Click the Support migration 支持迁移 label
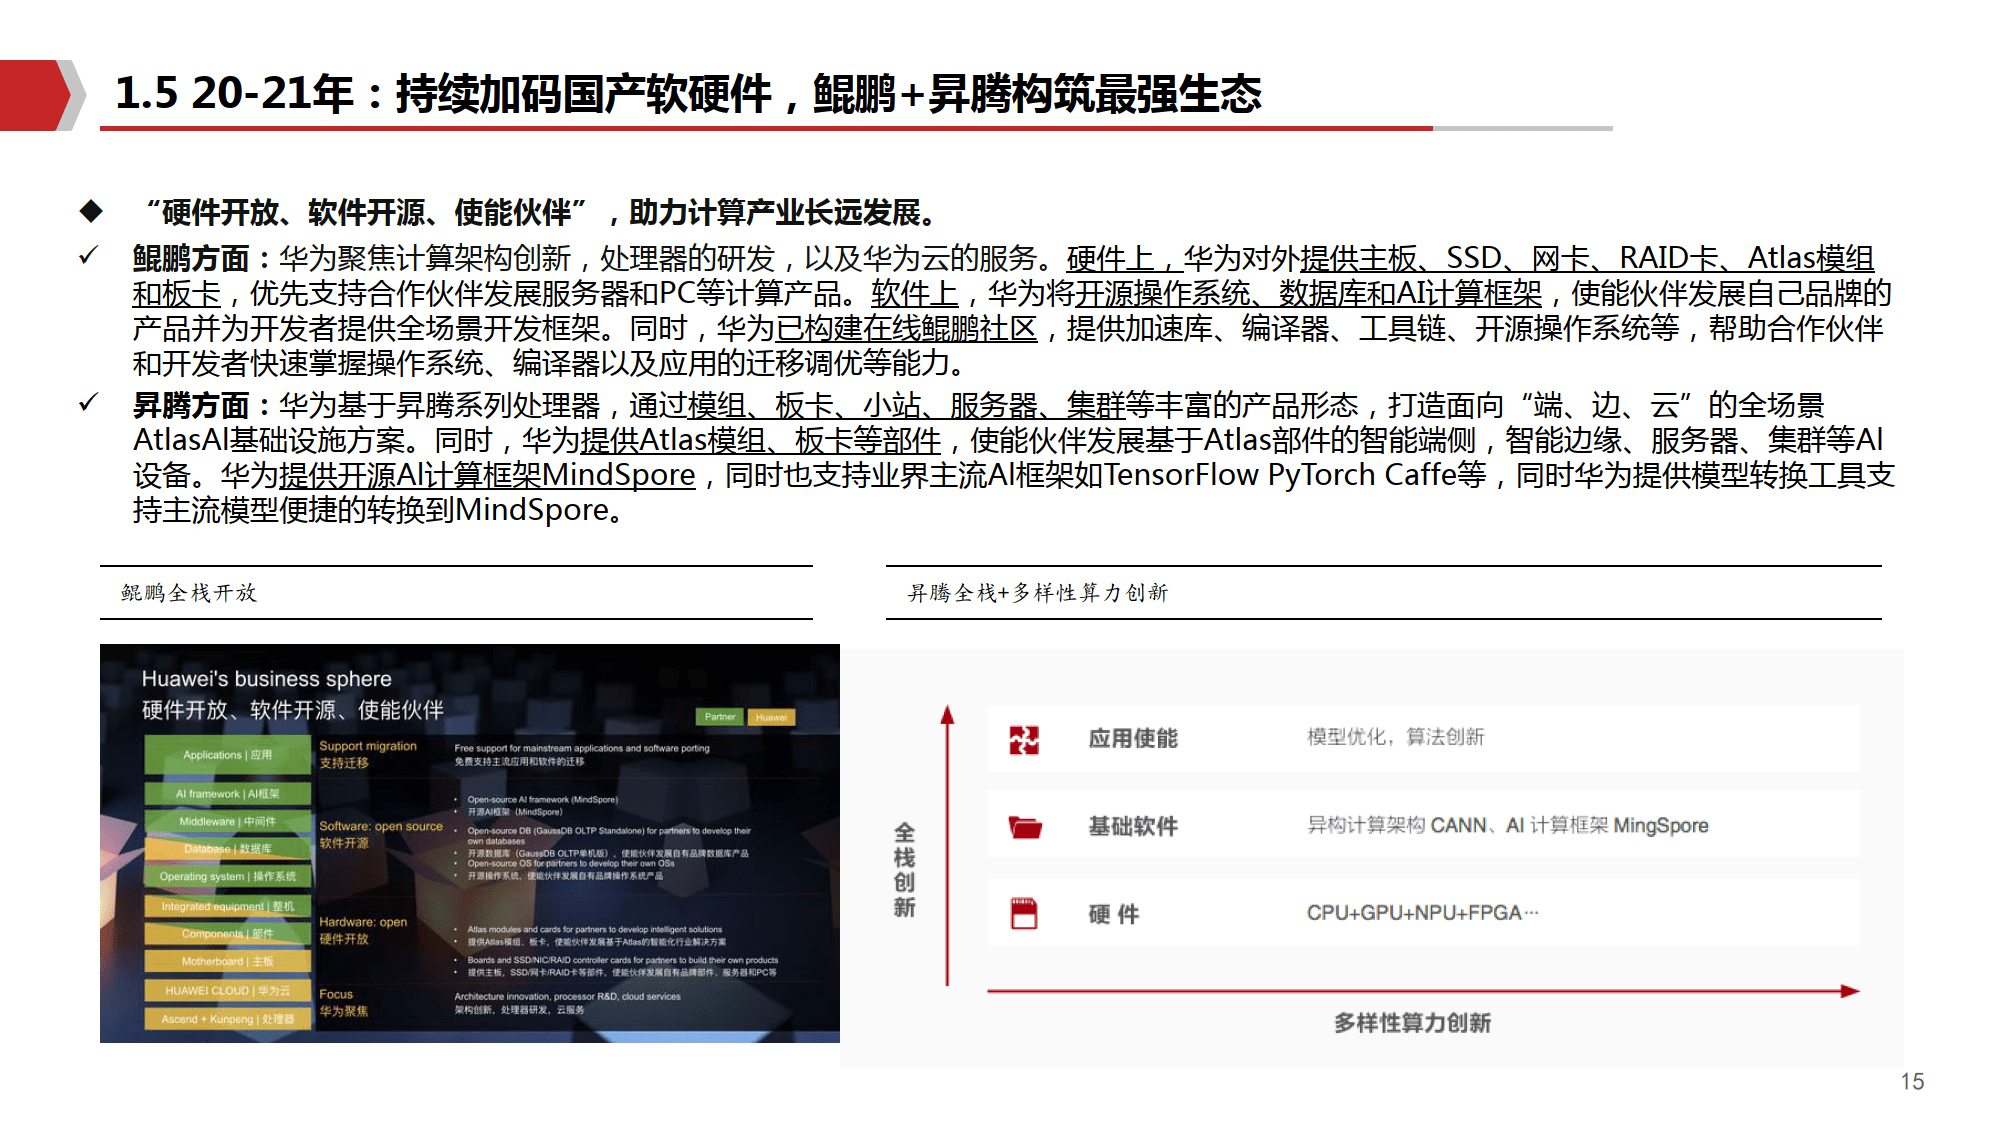 point(368,755)
